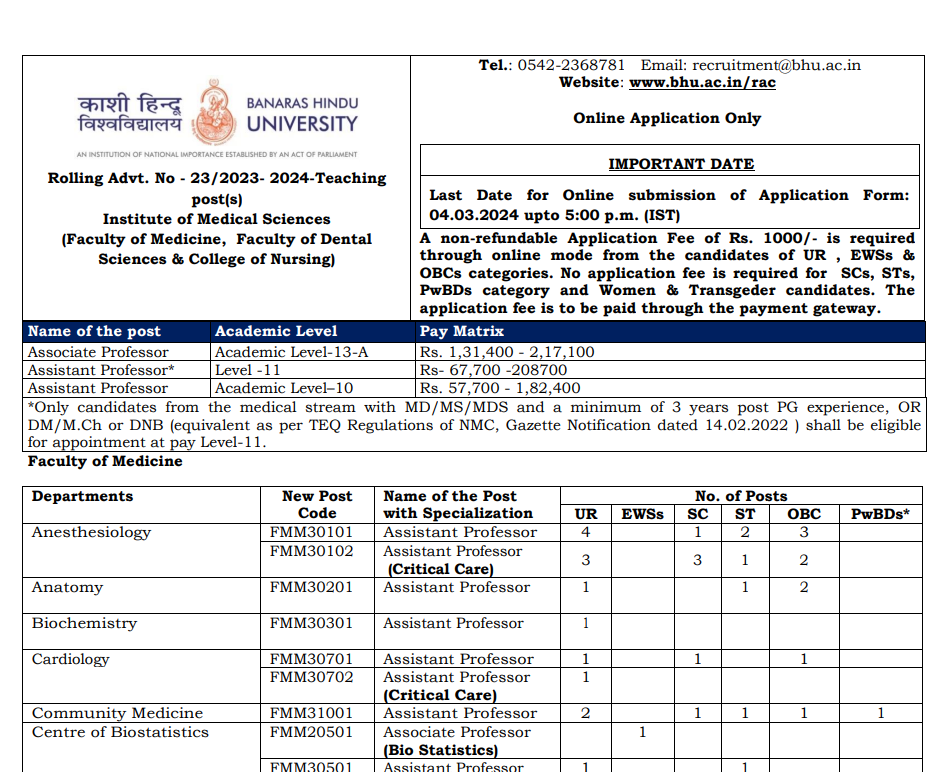Click the PwBDs value 1 in the Community Medicine row
The height and width of the screenshot is (772, 943).
pos(880,713)
